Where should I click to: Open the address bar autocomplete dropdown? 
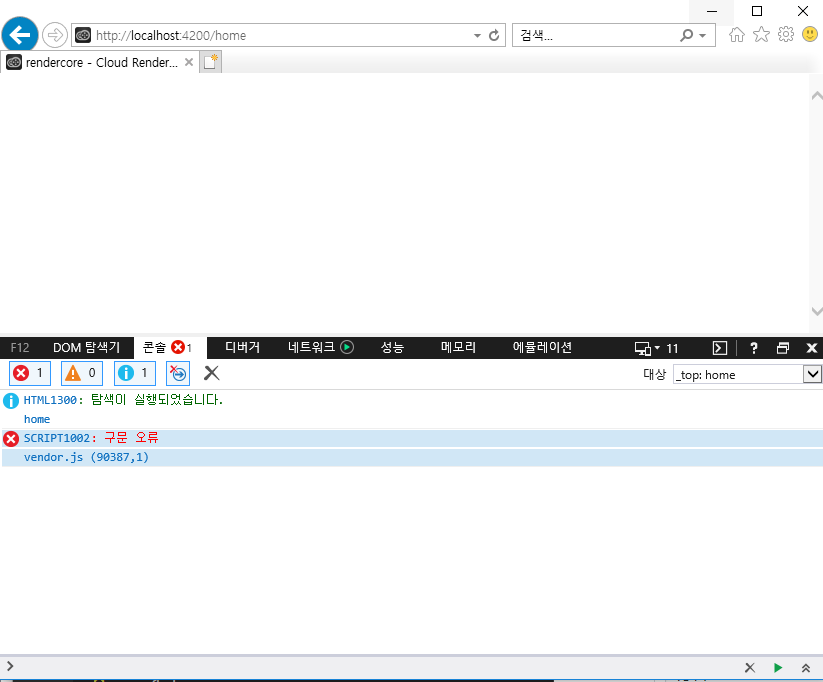477,35
